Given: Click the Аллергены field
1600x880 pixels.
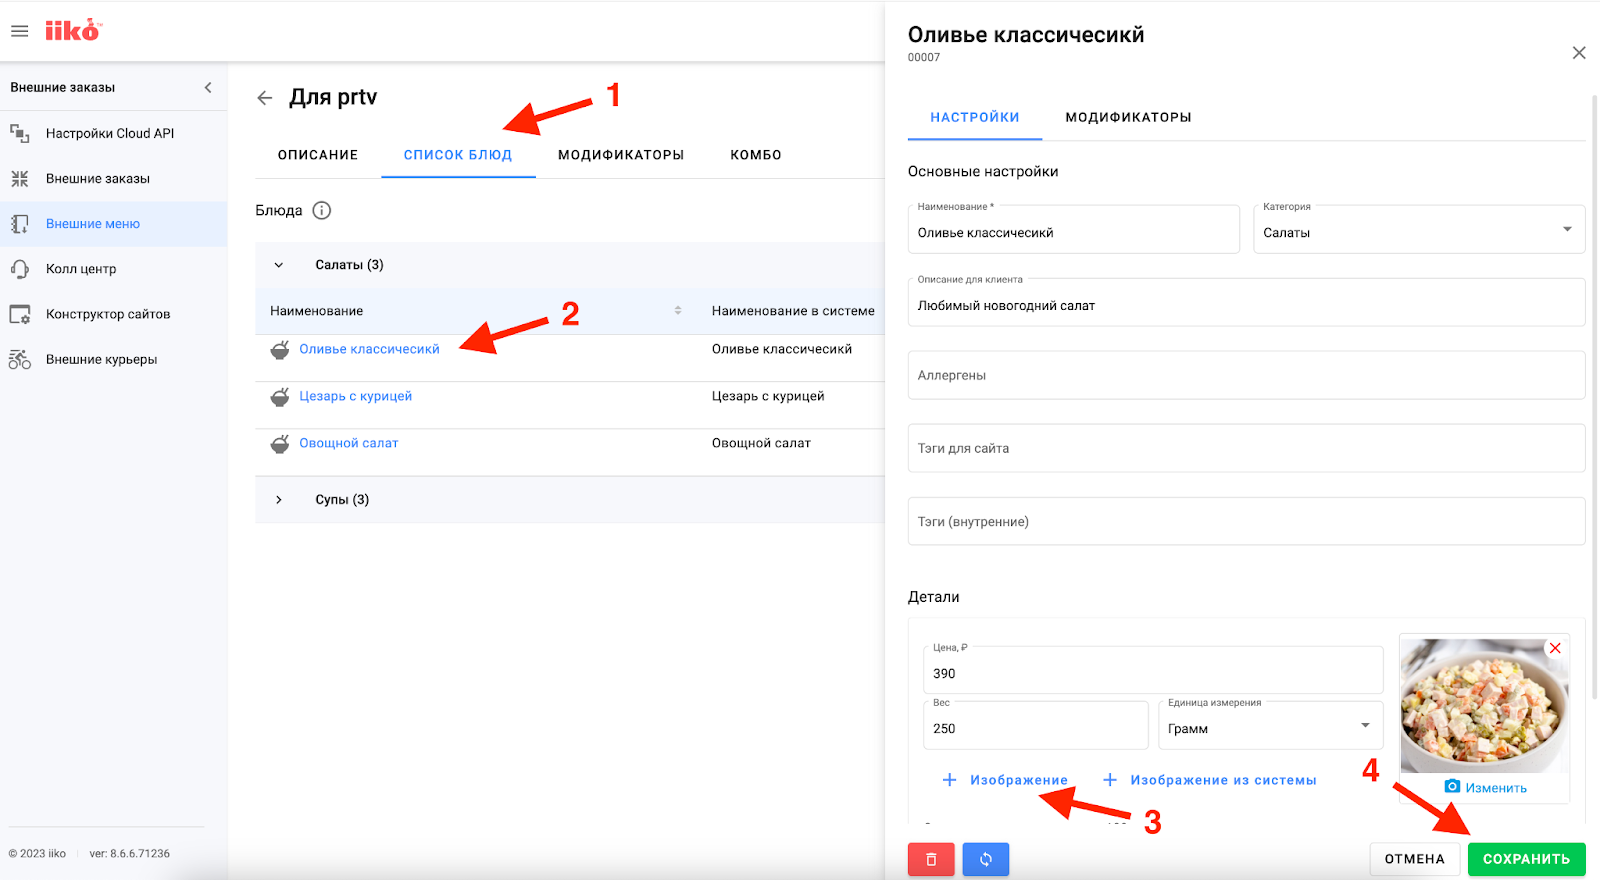Looking at the screenshot, I should (x=1246, y=375).
